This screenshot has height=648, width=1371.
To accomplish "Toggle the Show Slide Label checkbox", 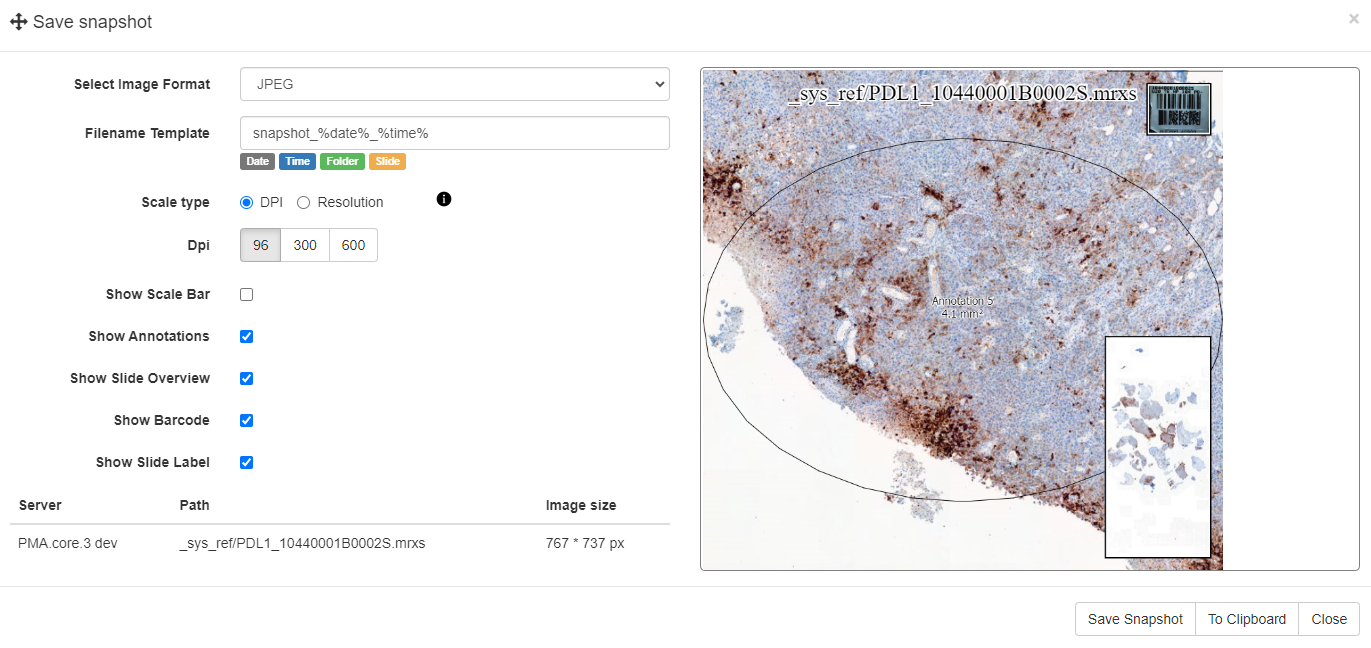I will 247,462.
